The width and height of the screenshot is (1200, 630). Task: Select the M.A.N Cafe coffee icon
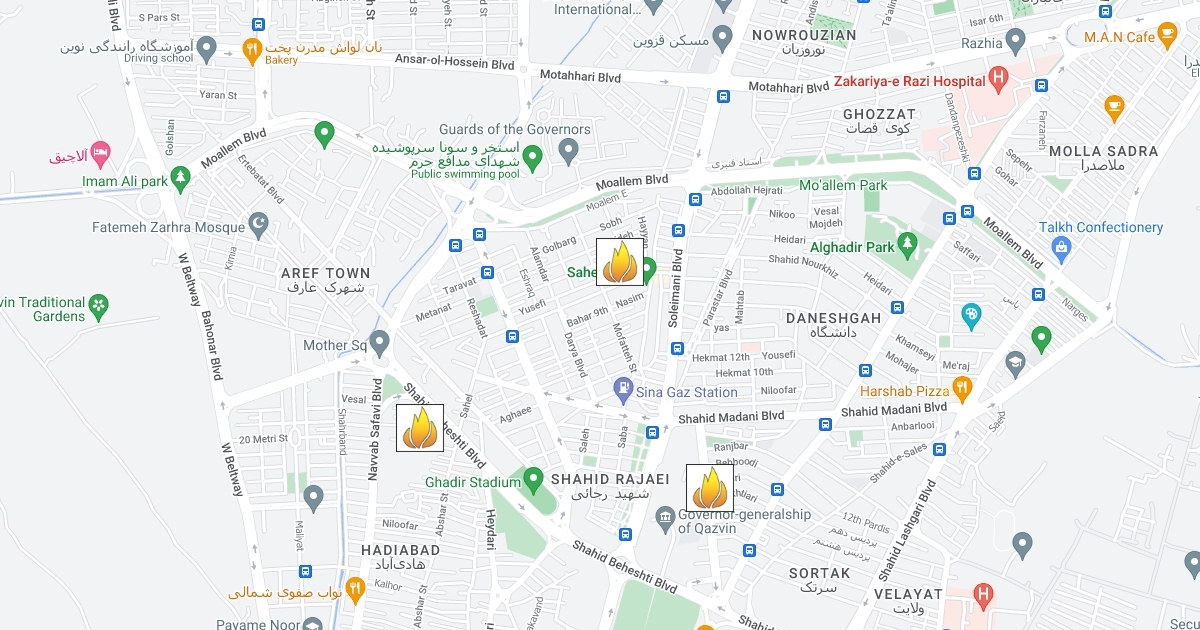(1167, 38)
